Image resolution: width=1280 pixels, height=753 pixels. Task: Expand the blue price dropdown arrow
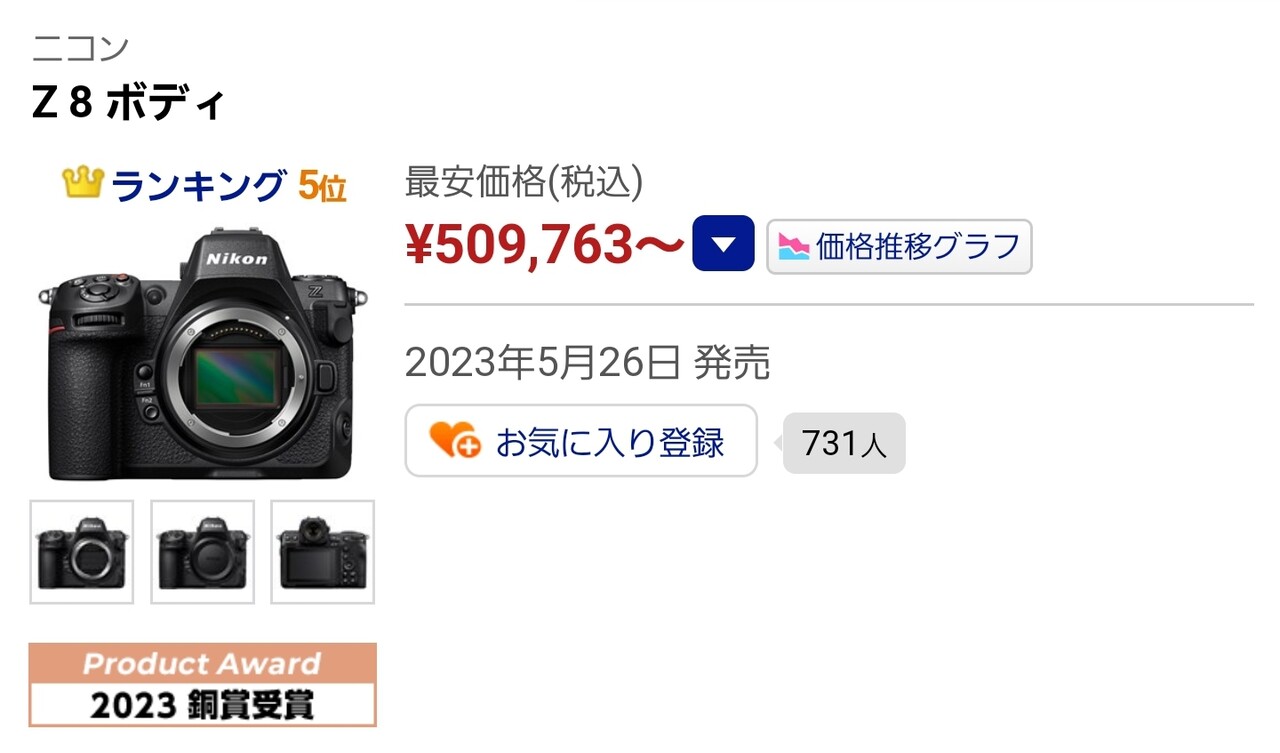[x=723, y=244]
